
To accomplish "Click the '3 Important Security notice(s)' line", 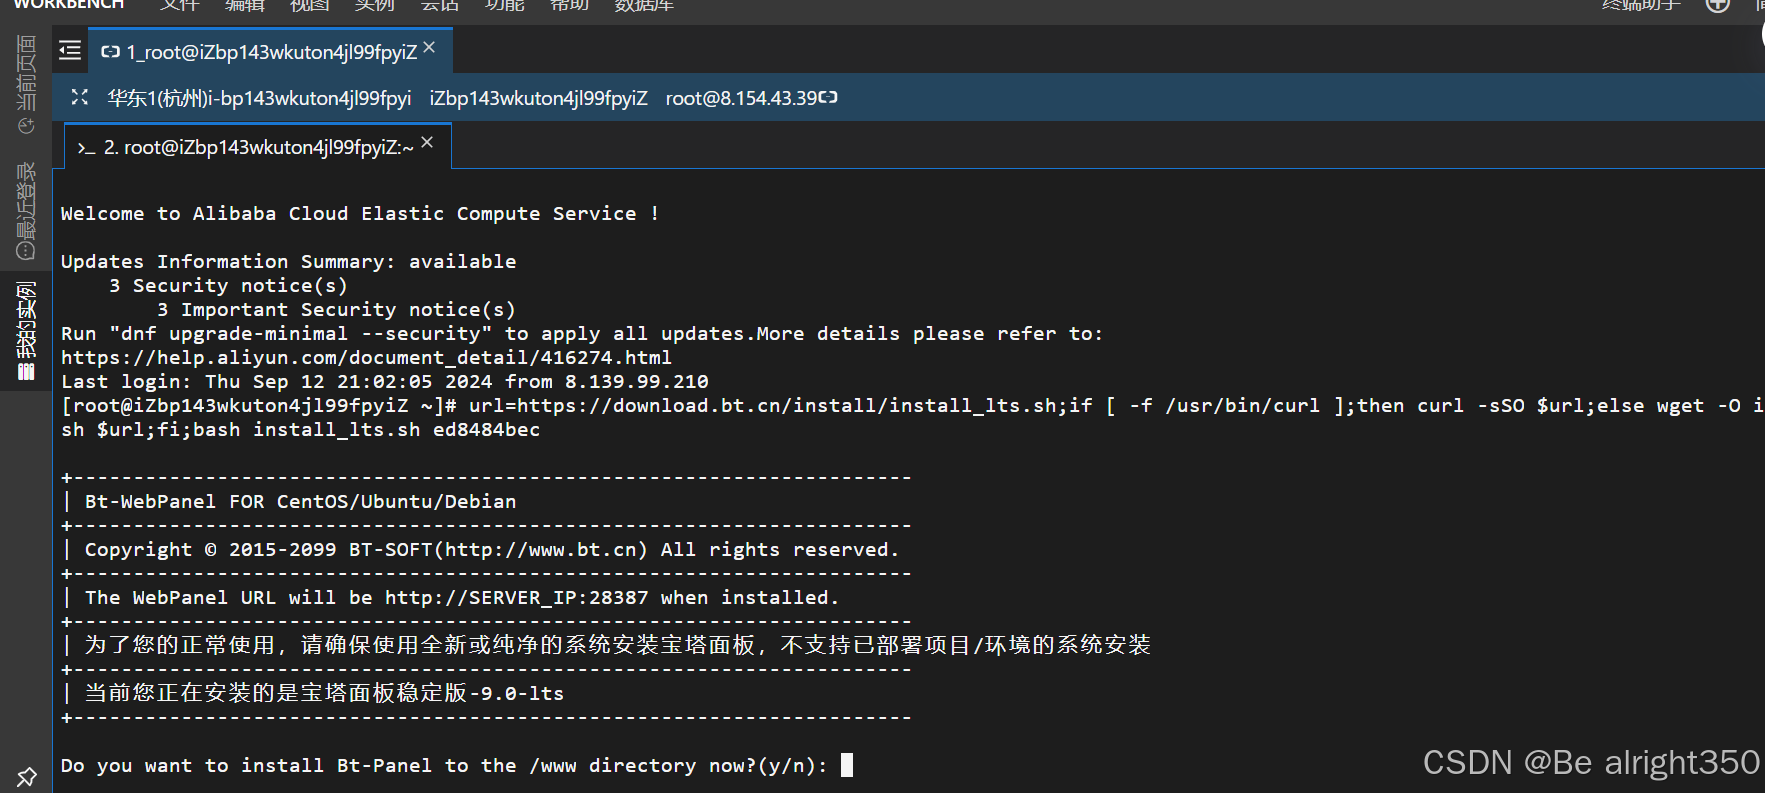I will [x=336, y=309].
